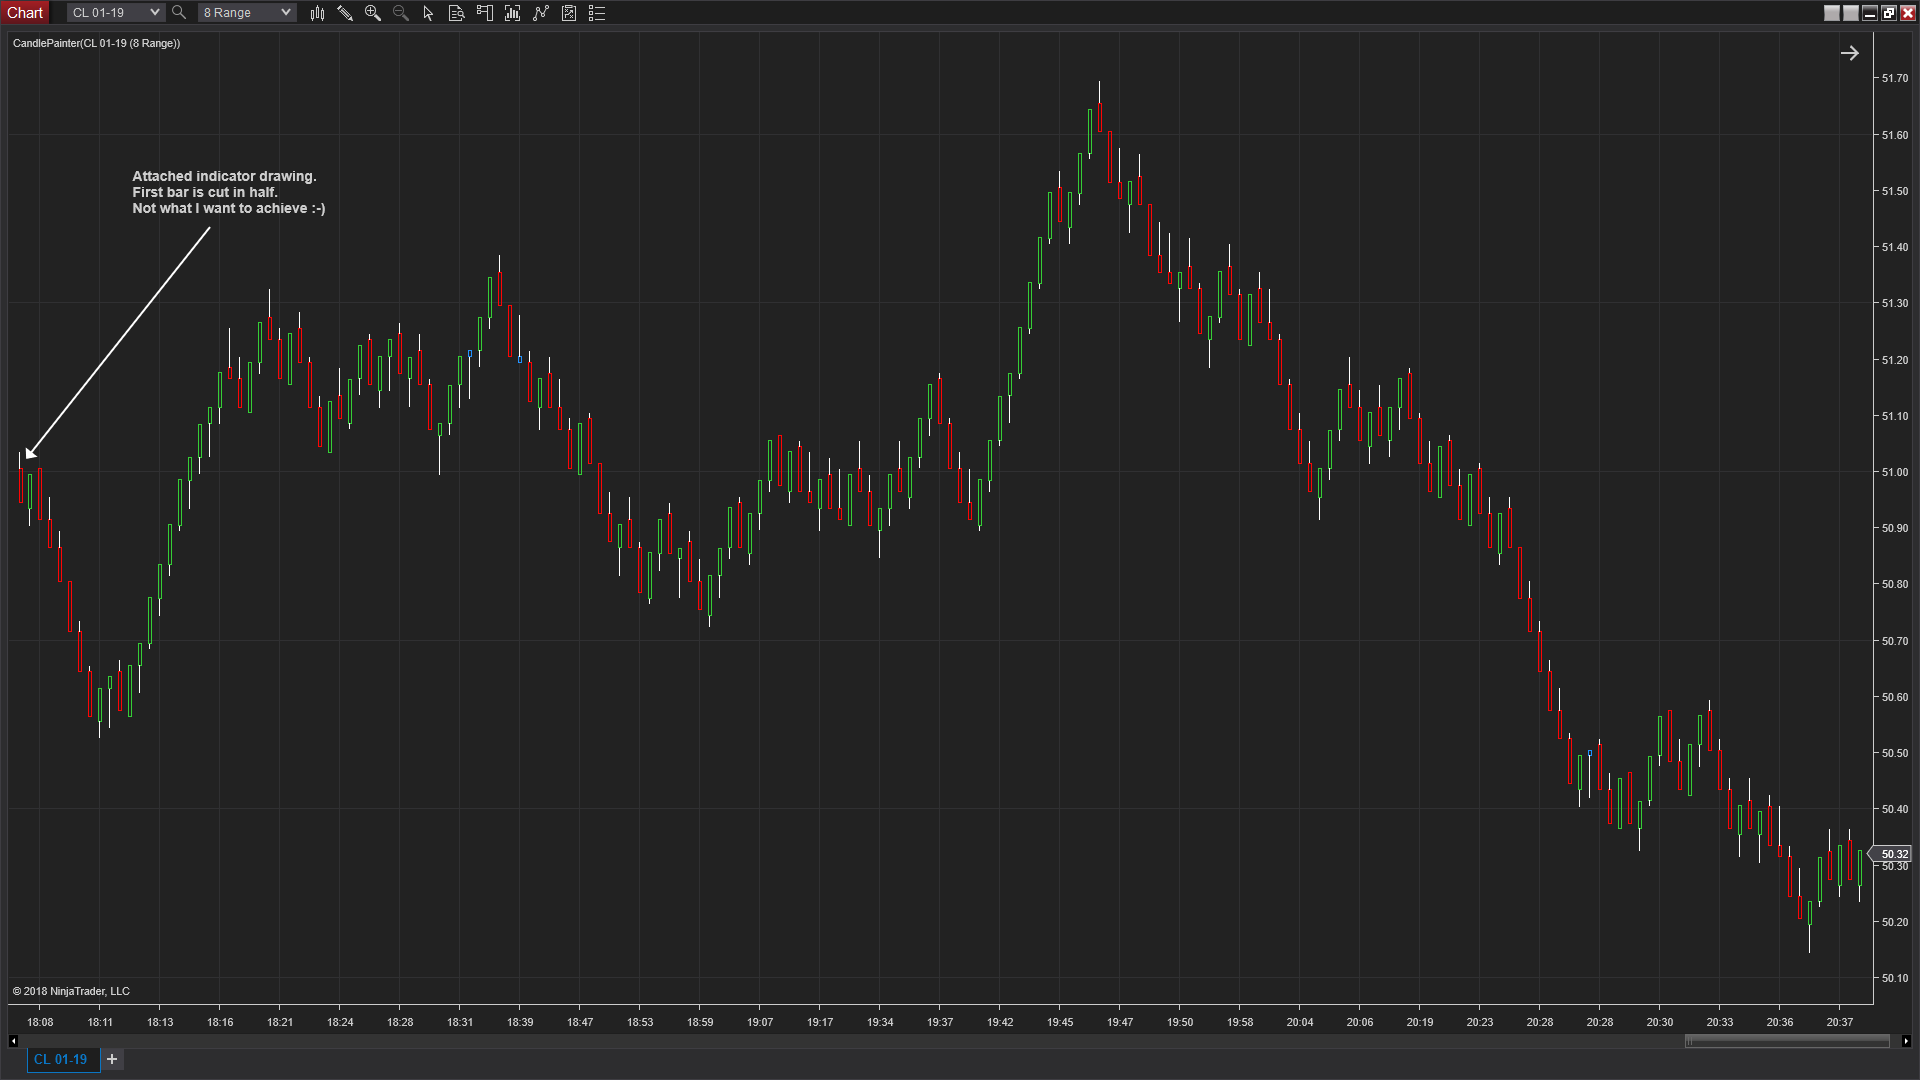1920x1080 pixels.
Task: Click the zoom in magnifier icon
Action: [x=373, y=13]
